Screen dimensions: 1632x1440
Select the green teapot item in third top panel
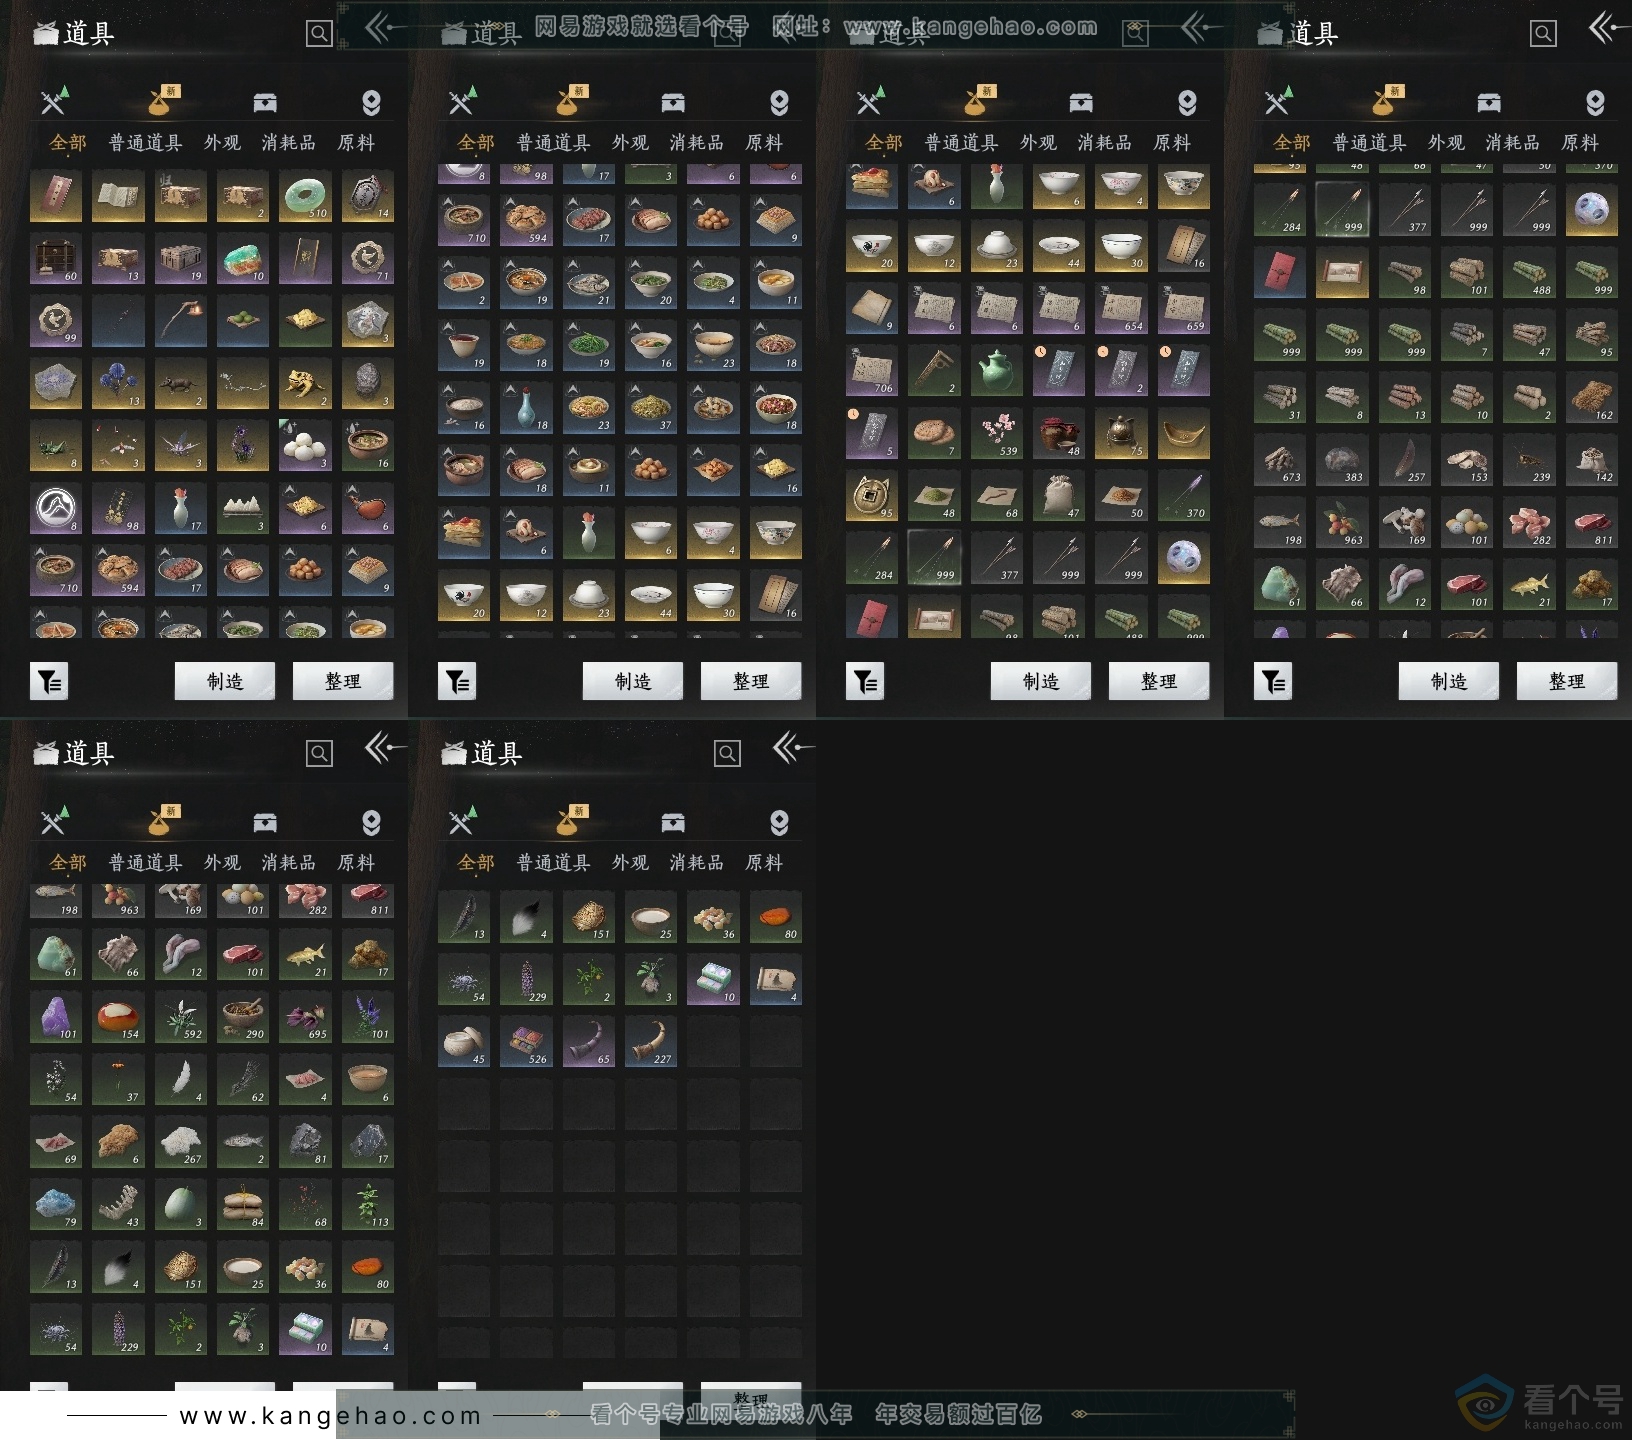coord(997,371)
